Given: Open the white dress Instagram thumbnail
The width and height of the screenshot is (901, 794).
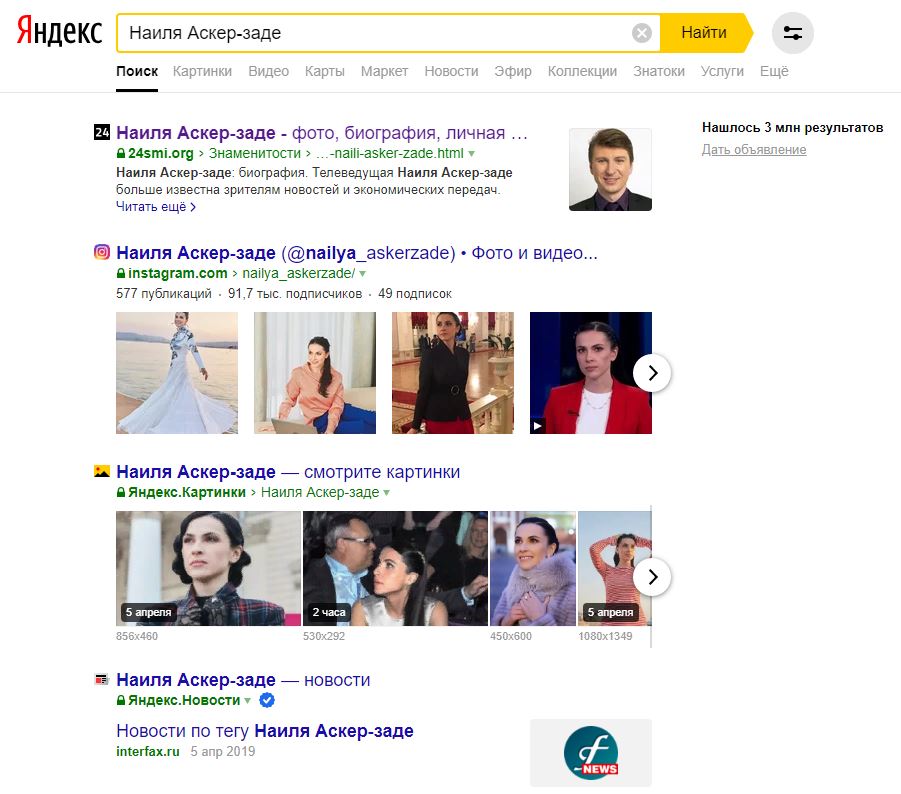Looking at the screenshot, I should [x=177, y=373].
